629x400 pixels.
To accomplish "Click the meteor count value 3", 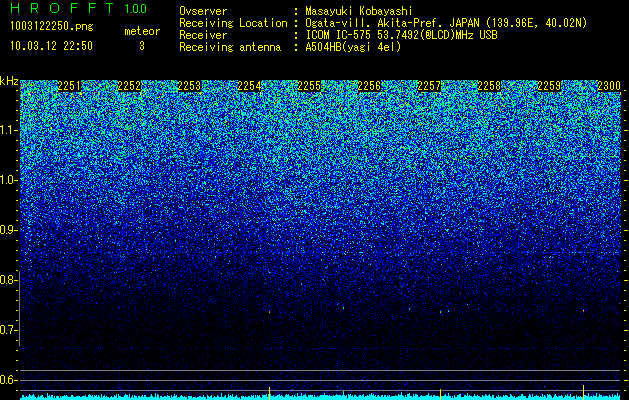I will [142, 46].
